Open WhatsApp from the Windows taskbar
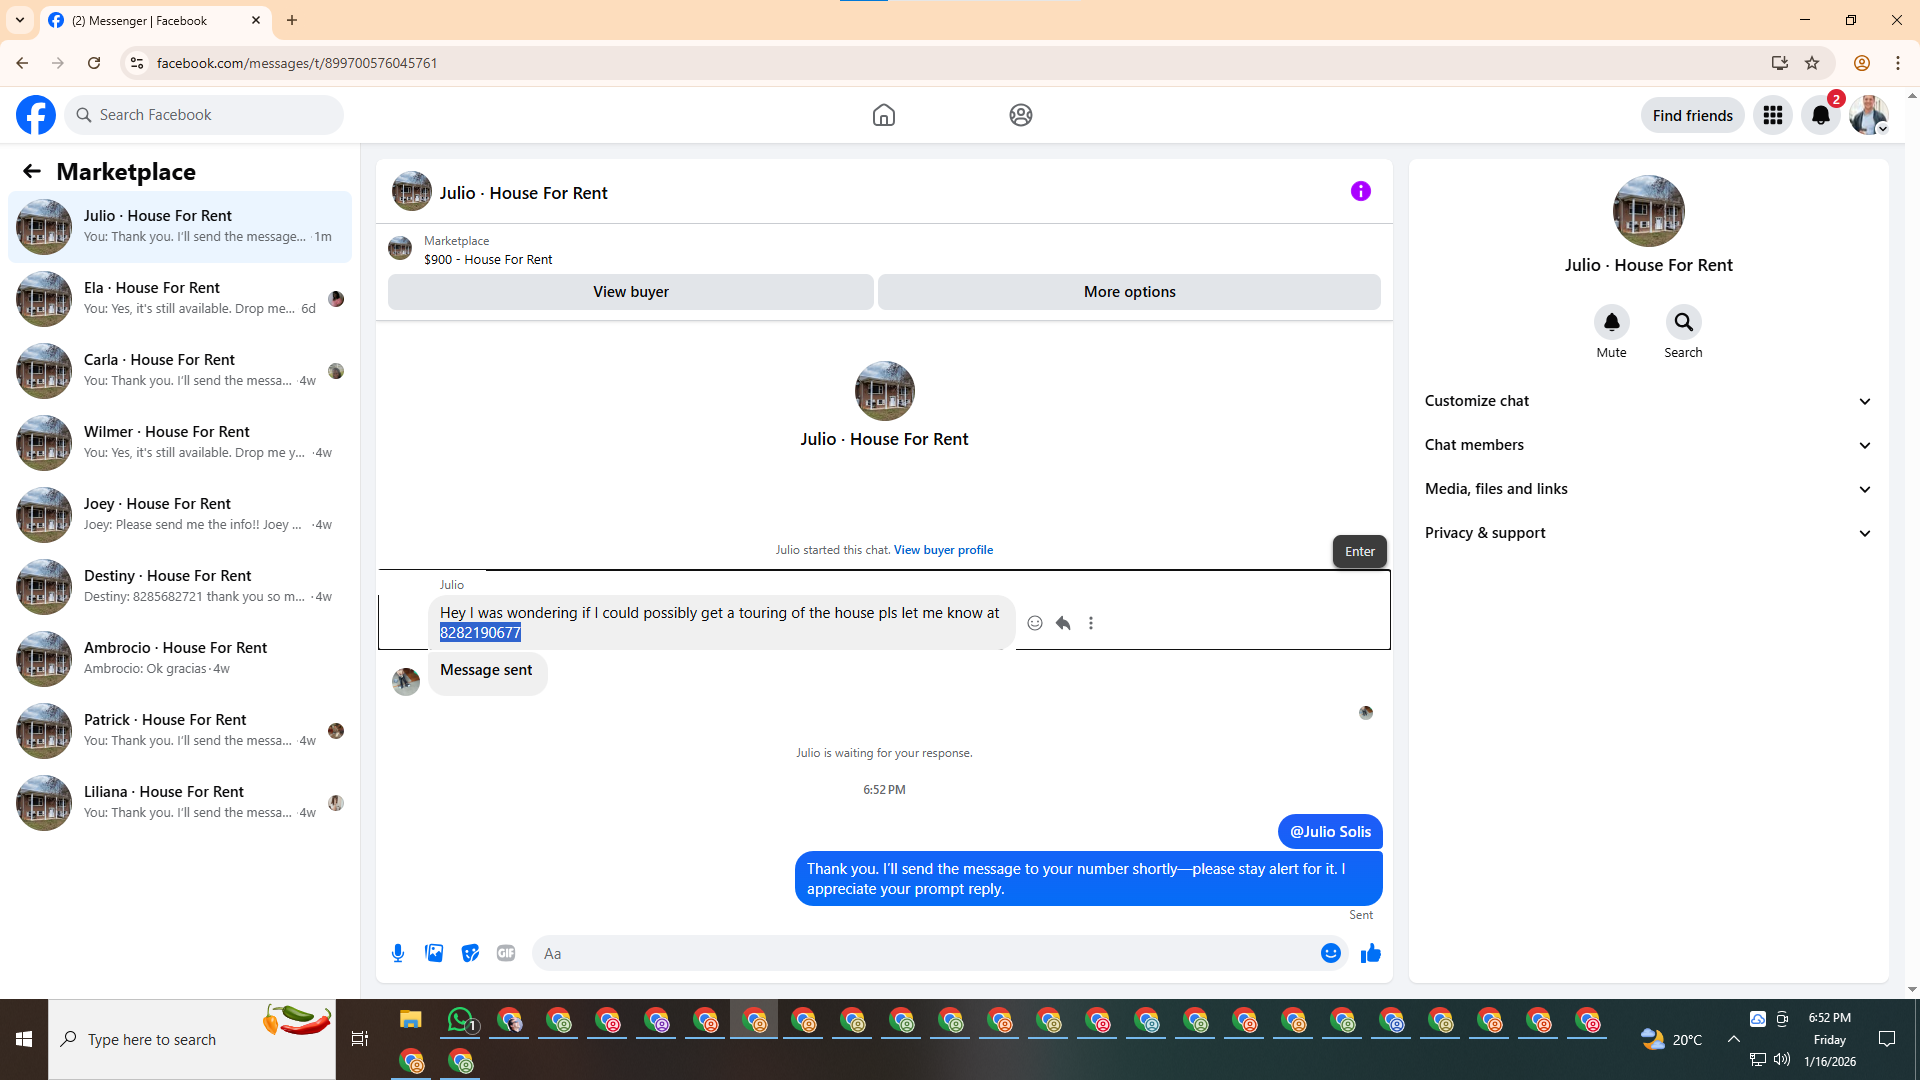 click(460, 1020)
